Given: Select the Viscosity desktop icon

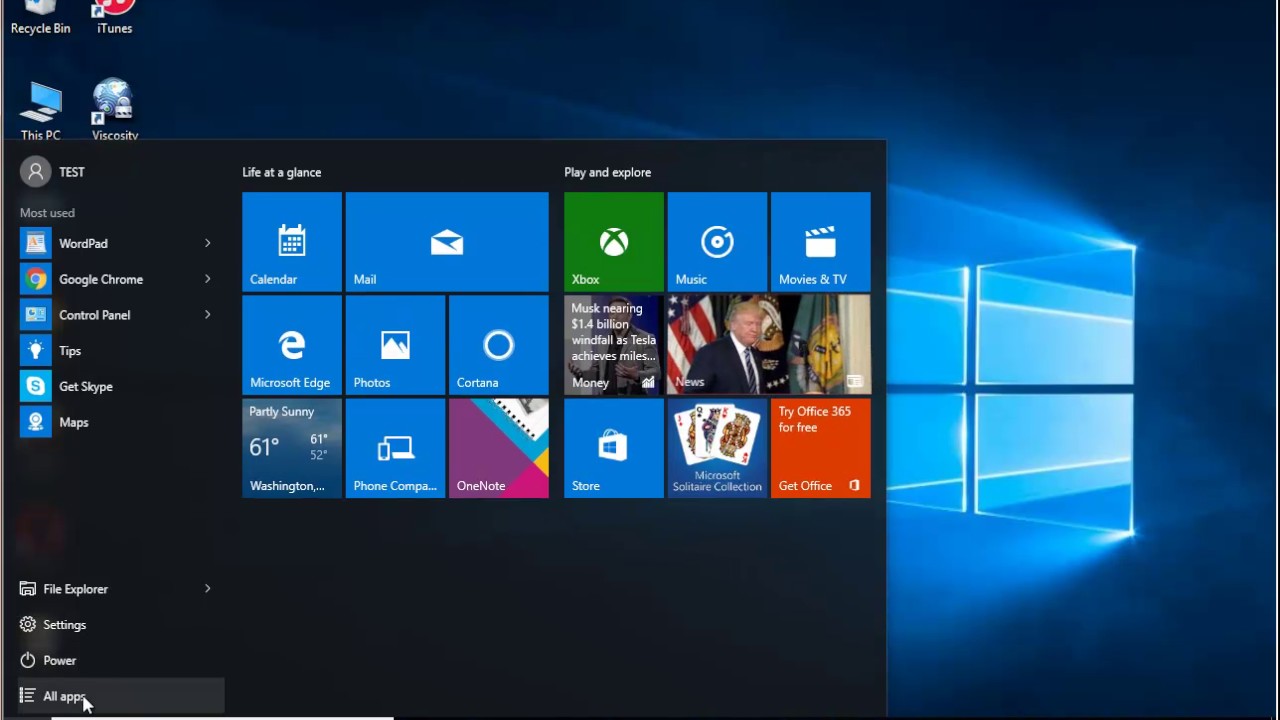Looking at the screenshot, I should coord(114,110).
